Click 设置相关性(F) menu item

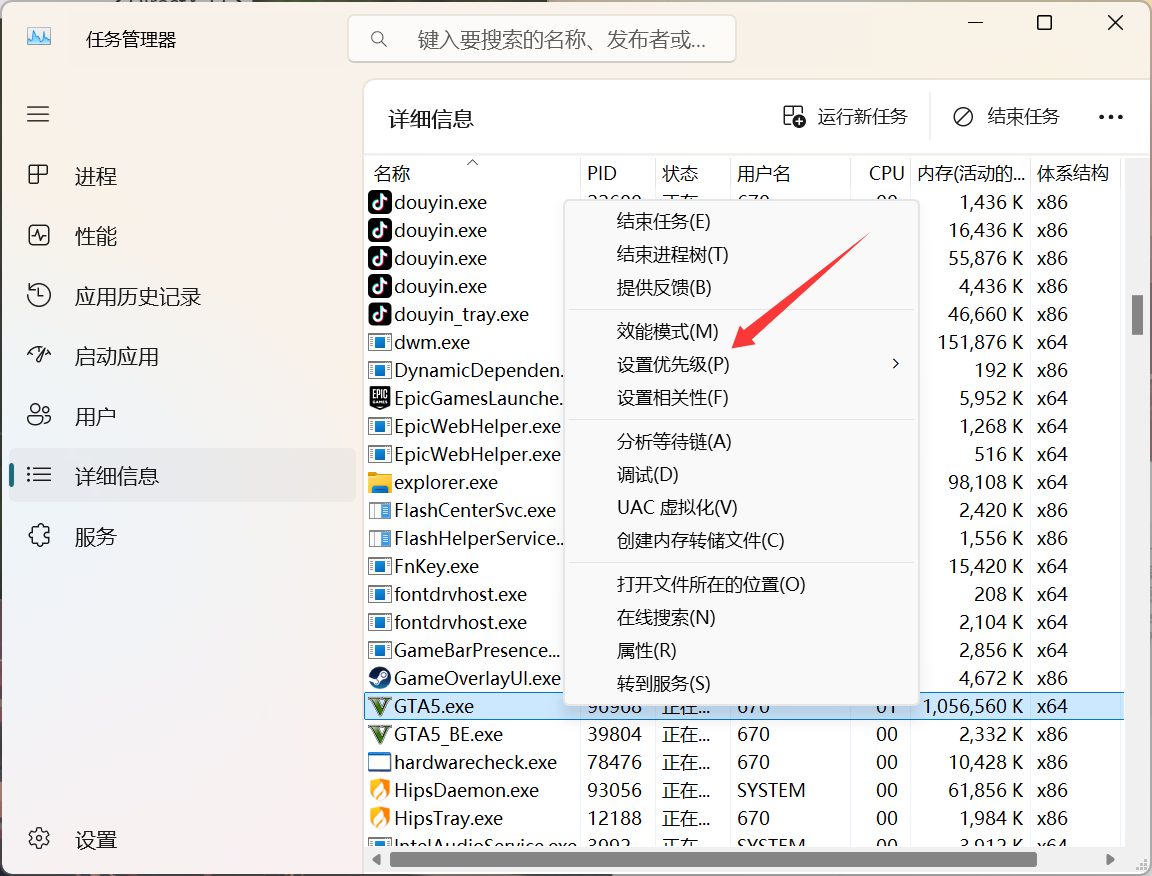[x=672, y=397]
